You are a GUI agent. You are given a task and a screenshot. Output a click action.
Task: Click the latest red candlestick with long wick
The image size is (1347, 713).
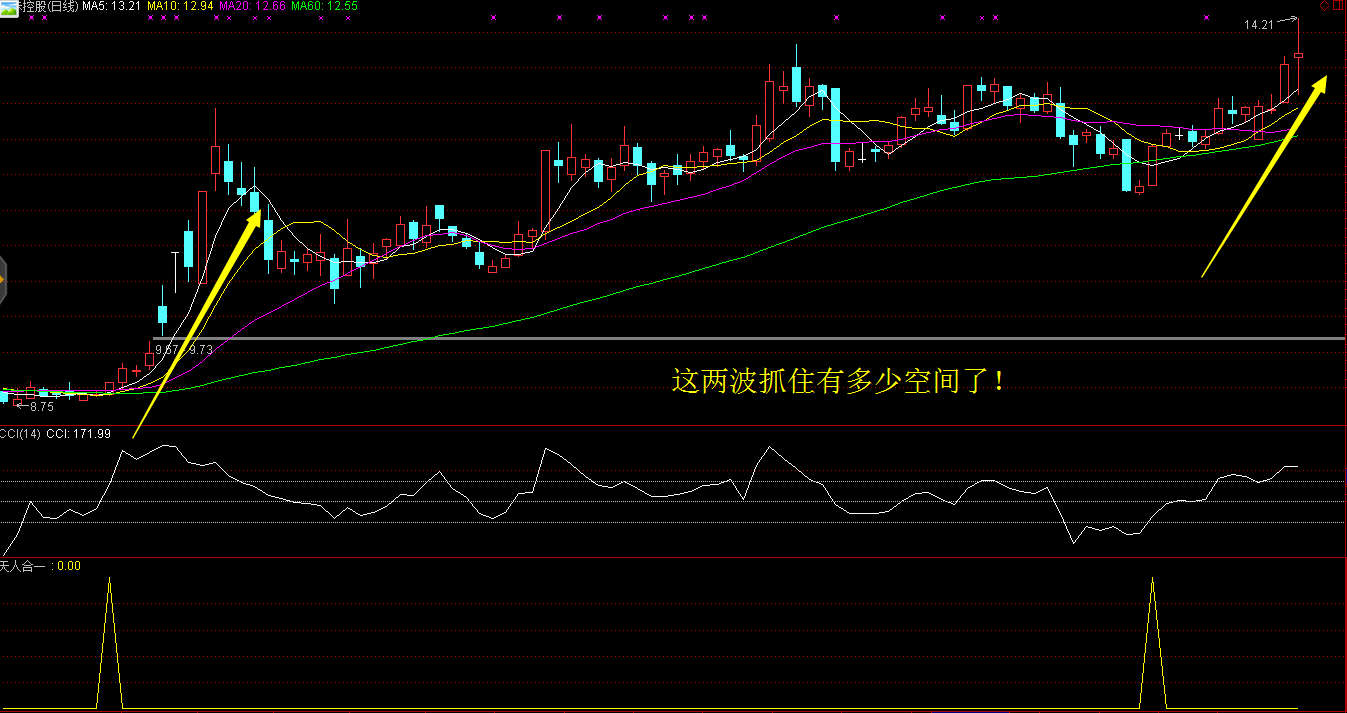click(1298, 55)
